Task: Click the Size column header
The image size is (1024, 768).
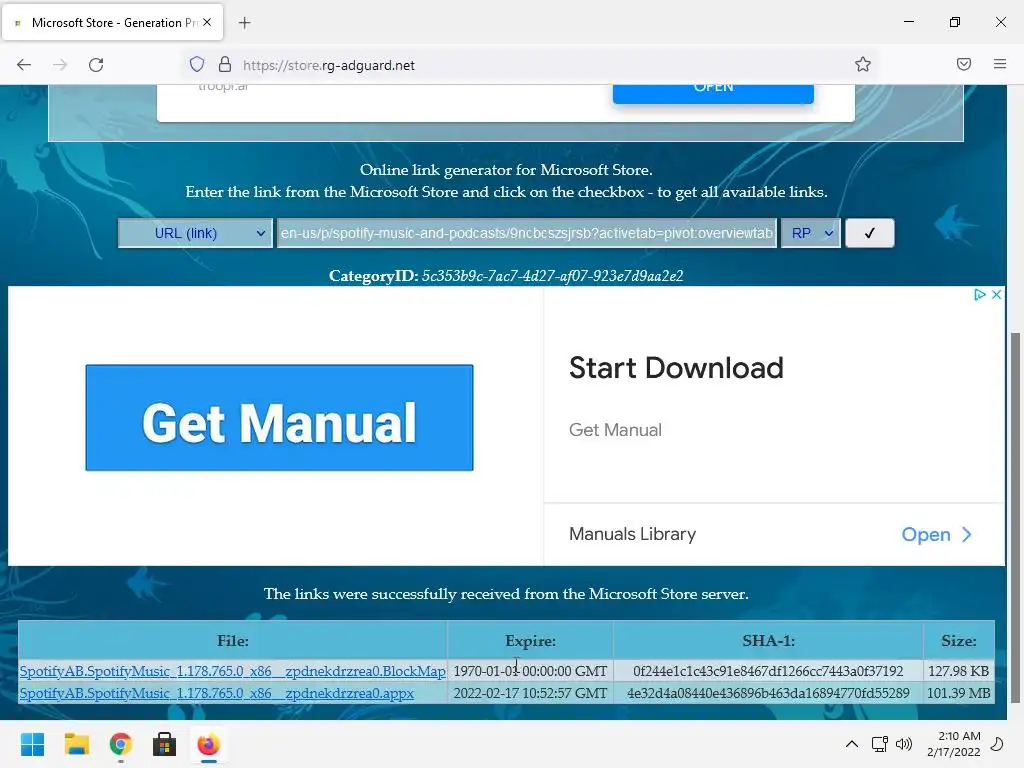Action: coord(959,641)
